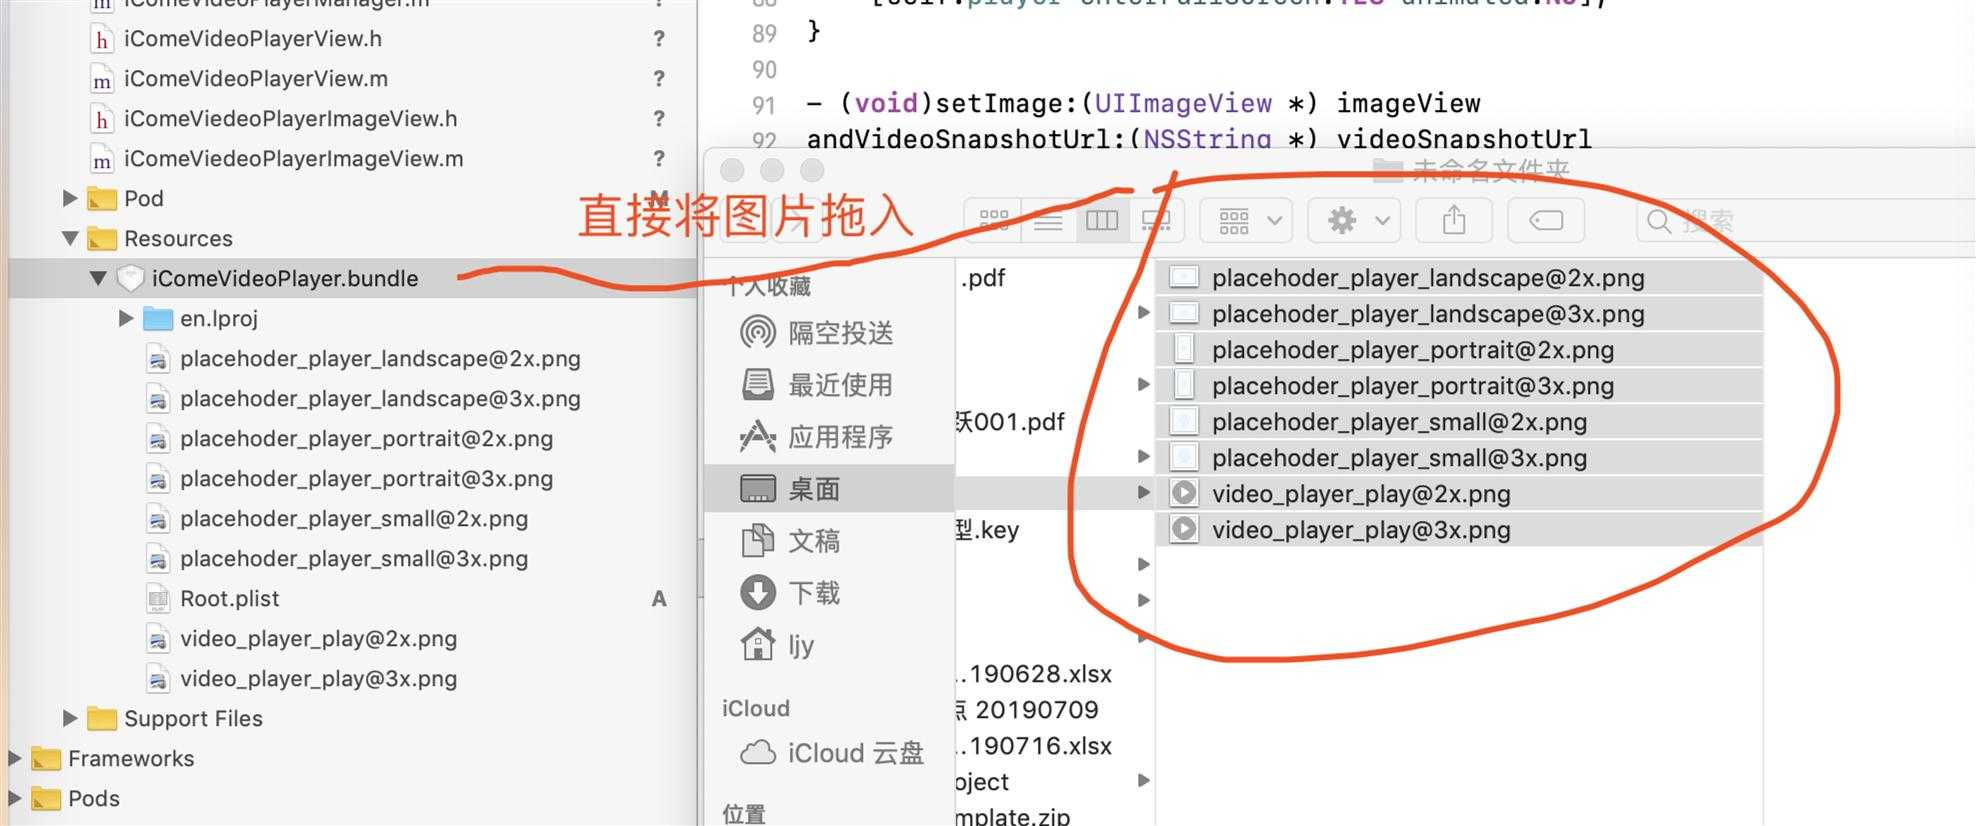The image size is (1976, 826).
Task: Click the Finder edit tags button
Action: [x=1546, y=220]
